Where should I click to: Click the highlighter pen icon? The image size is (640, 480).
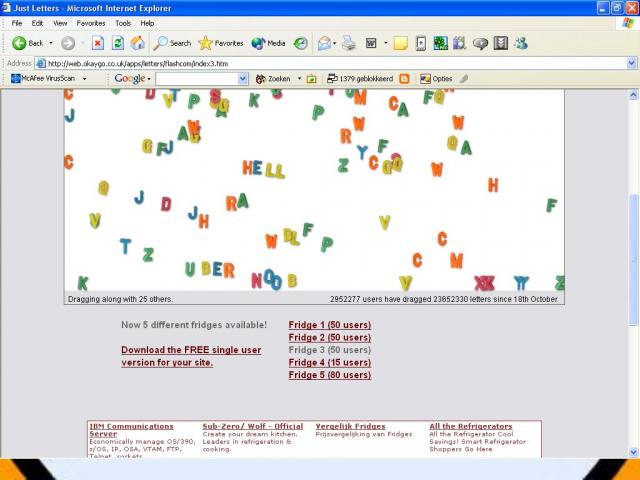tap(463, 79)
